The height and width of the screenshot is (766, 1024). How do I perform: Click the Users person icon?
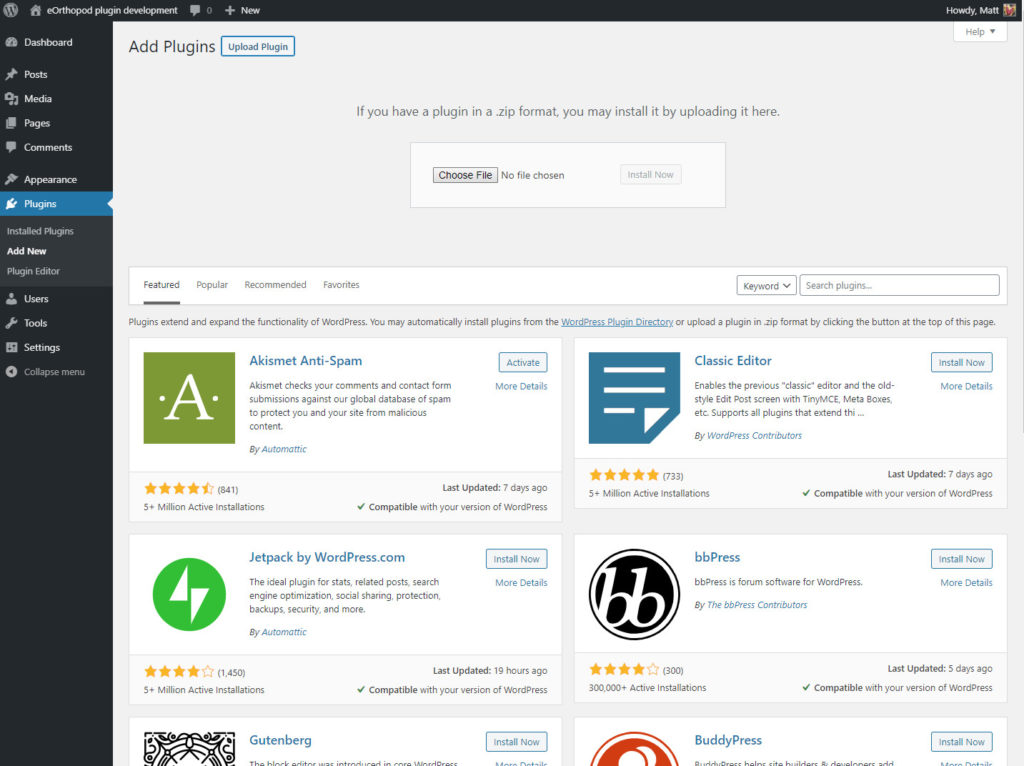[11, 298]
